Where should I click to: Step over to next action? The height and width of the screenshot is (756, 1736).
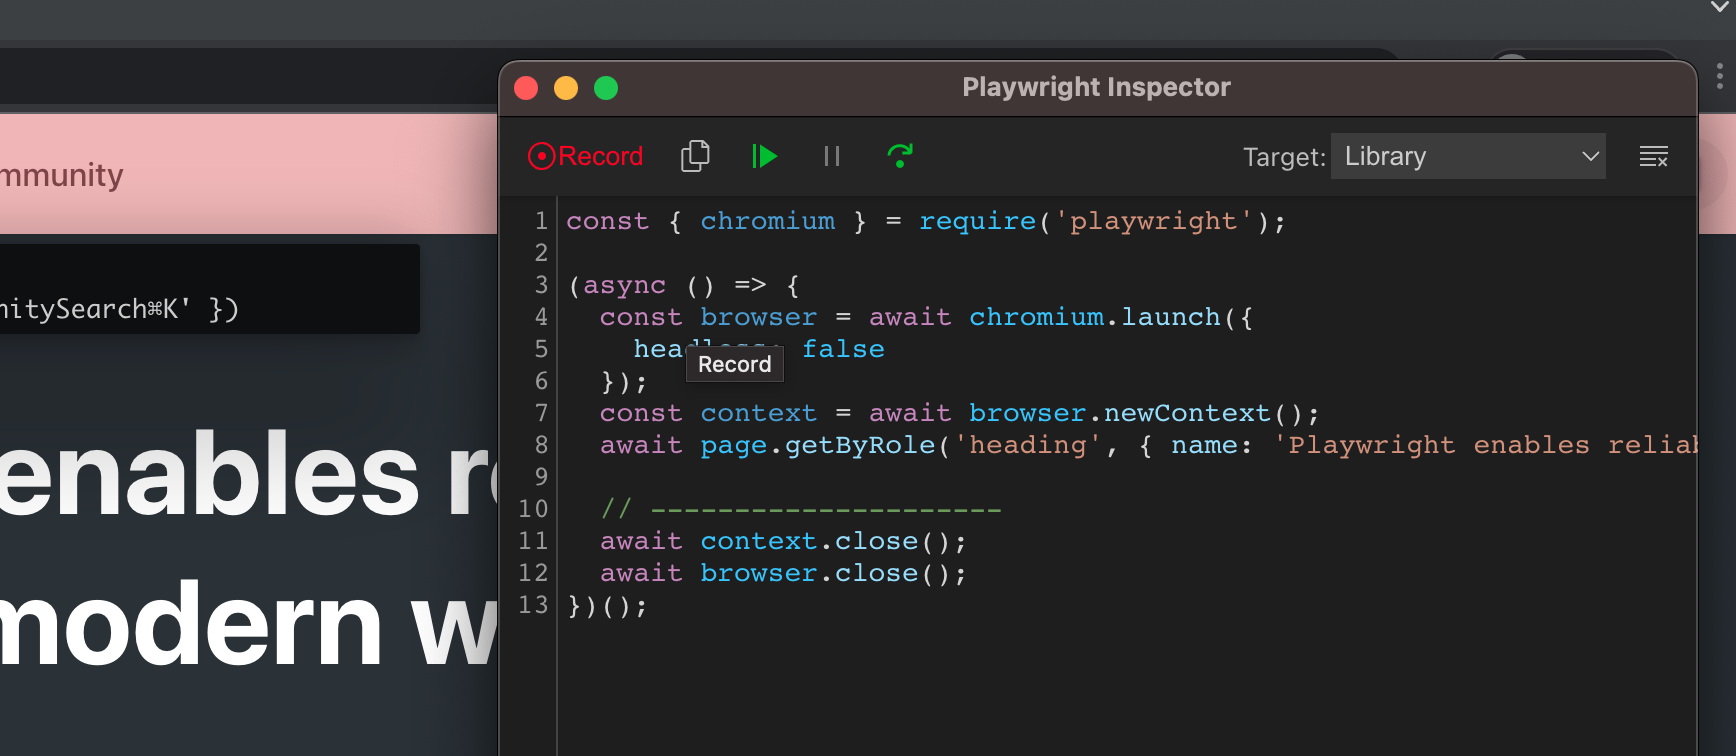tap(900, 156)
